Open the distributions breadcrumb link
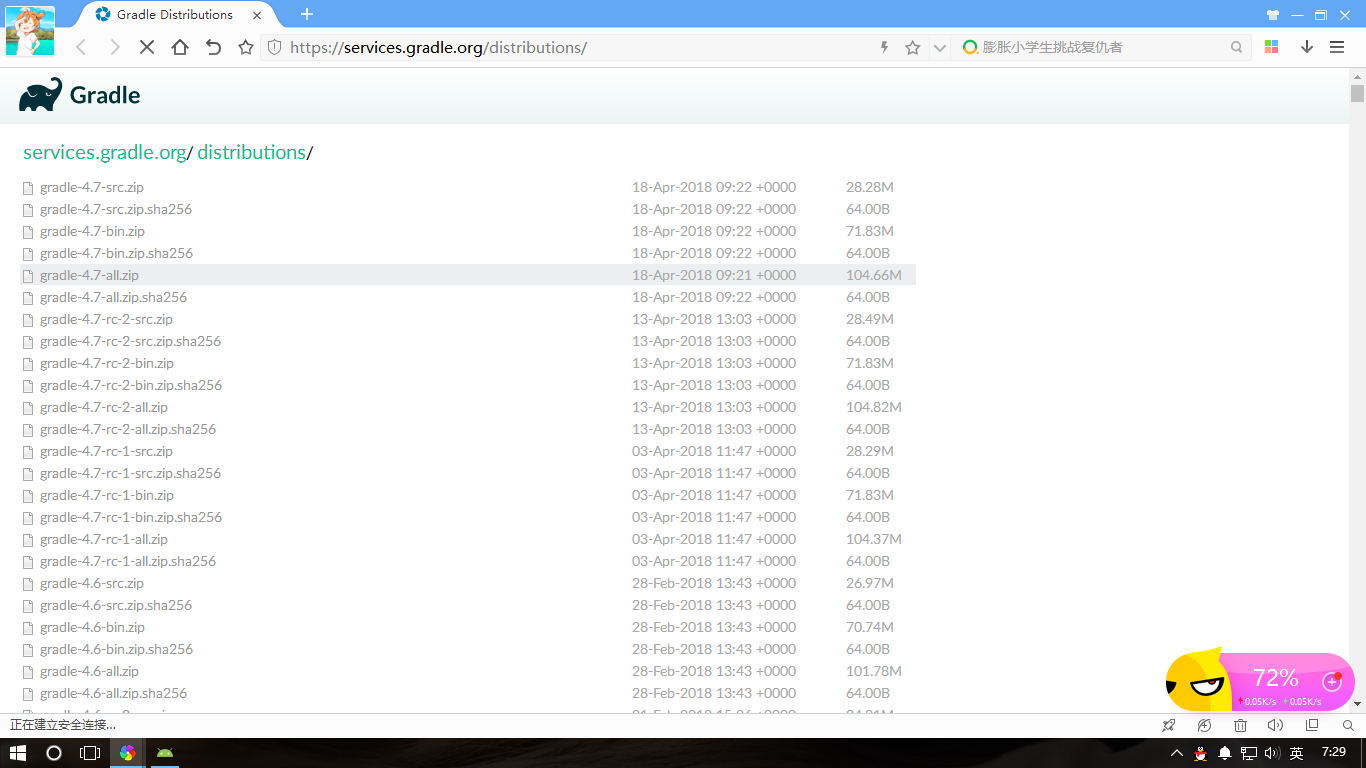Image resolution: width=1366 pixels, height=768 pixels. coord(251,152)
